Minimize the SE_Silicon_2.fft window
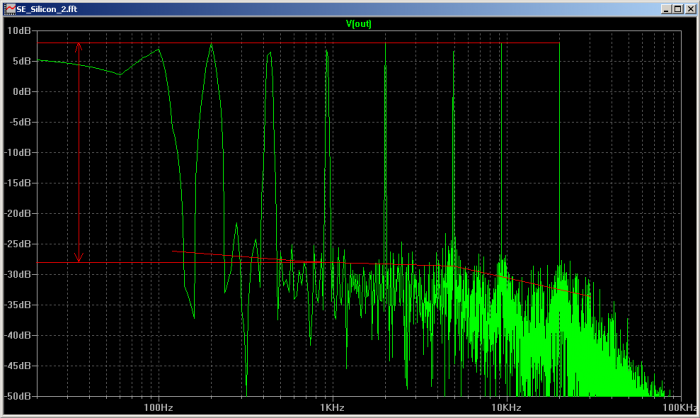Image resolution: width=700 pixels, height=418 pixels. tap(666, 9)
